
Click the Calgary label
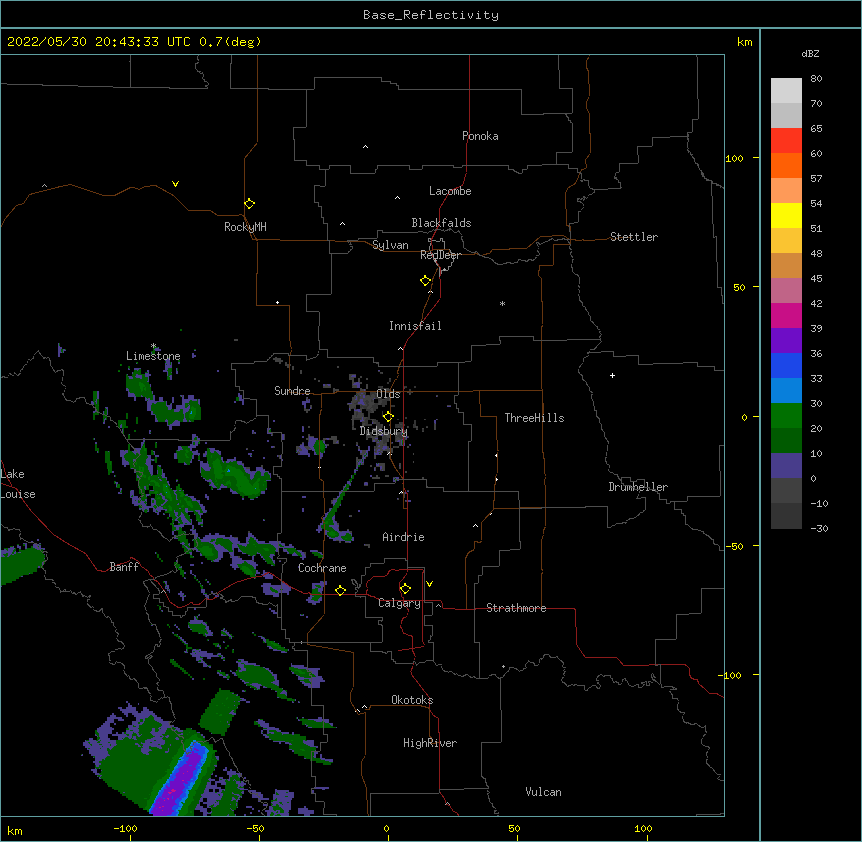pyautogui.click(x=399, y=603)
